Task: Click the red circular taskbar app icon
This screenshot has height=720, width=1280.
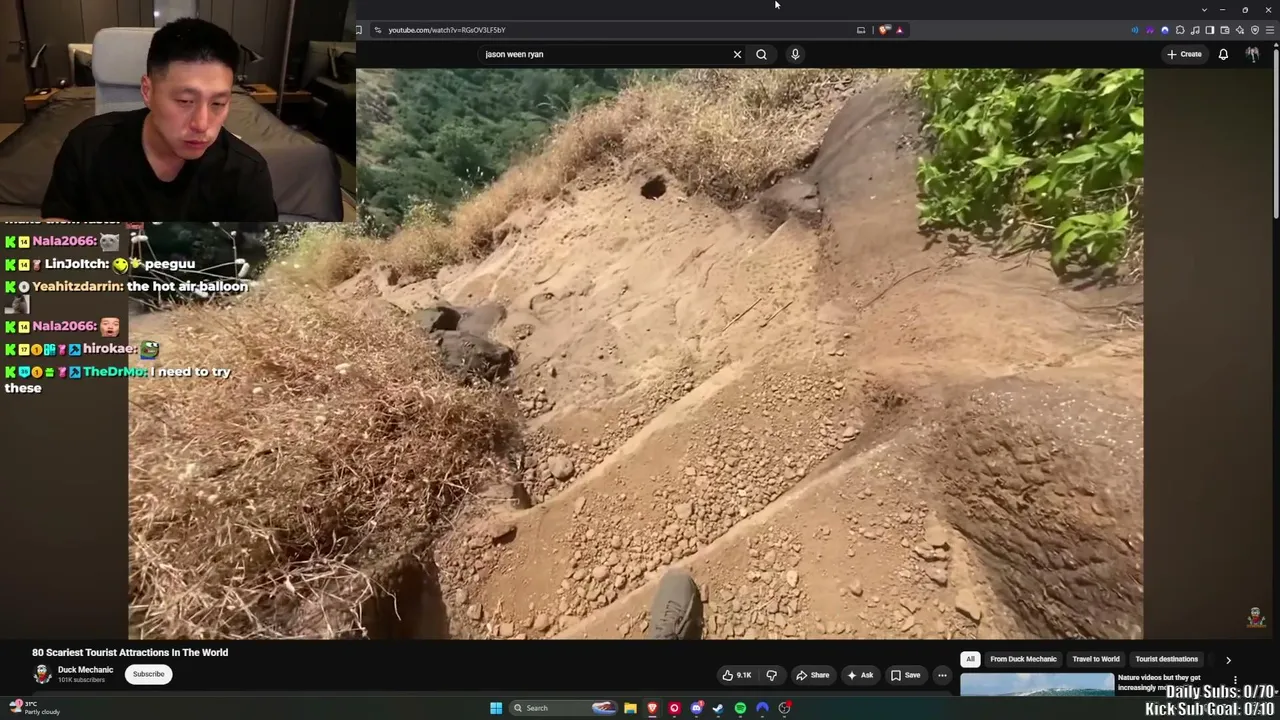Action: click(x=674, y=708)
